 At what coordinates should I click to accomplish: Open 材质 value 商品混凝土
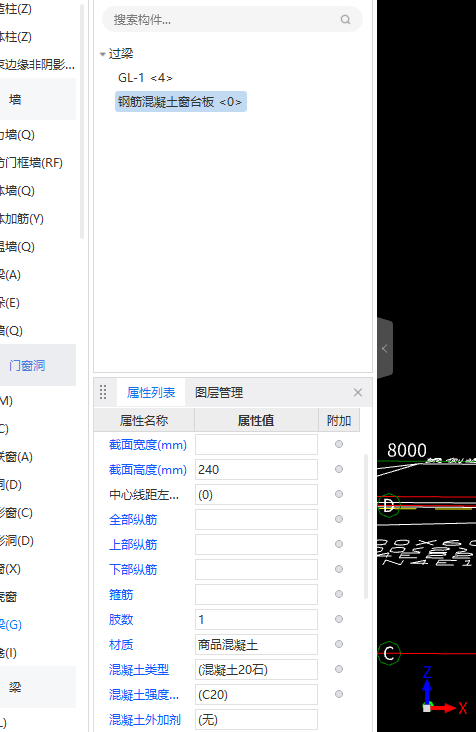[x=256, y=645]
